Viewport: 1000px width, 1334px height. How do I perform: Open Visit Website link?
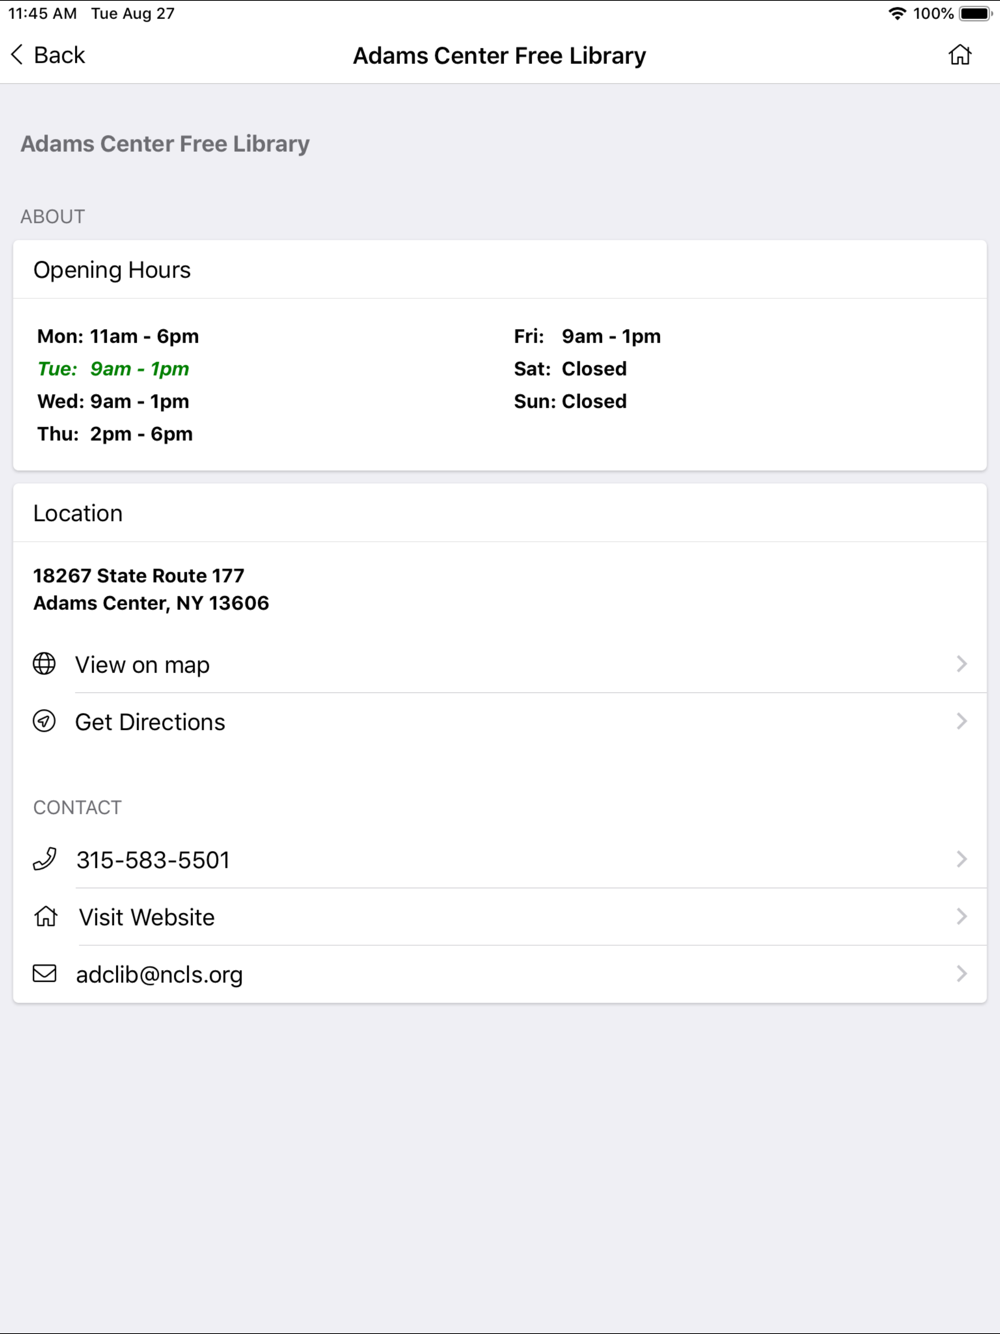[147, 917]
